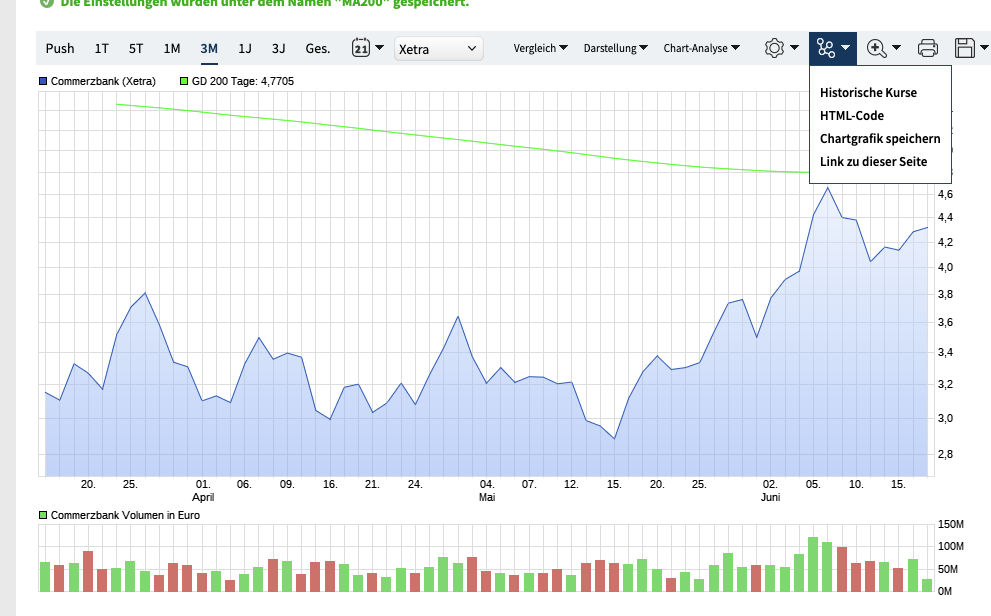991x616 pixels.
Task: Expand the arrow beside the zoom icon
Action: click(896, 47)
